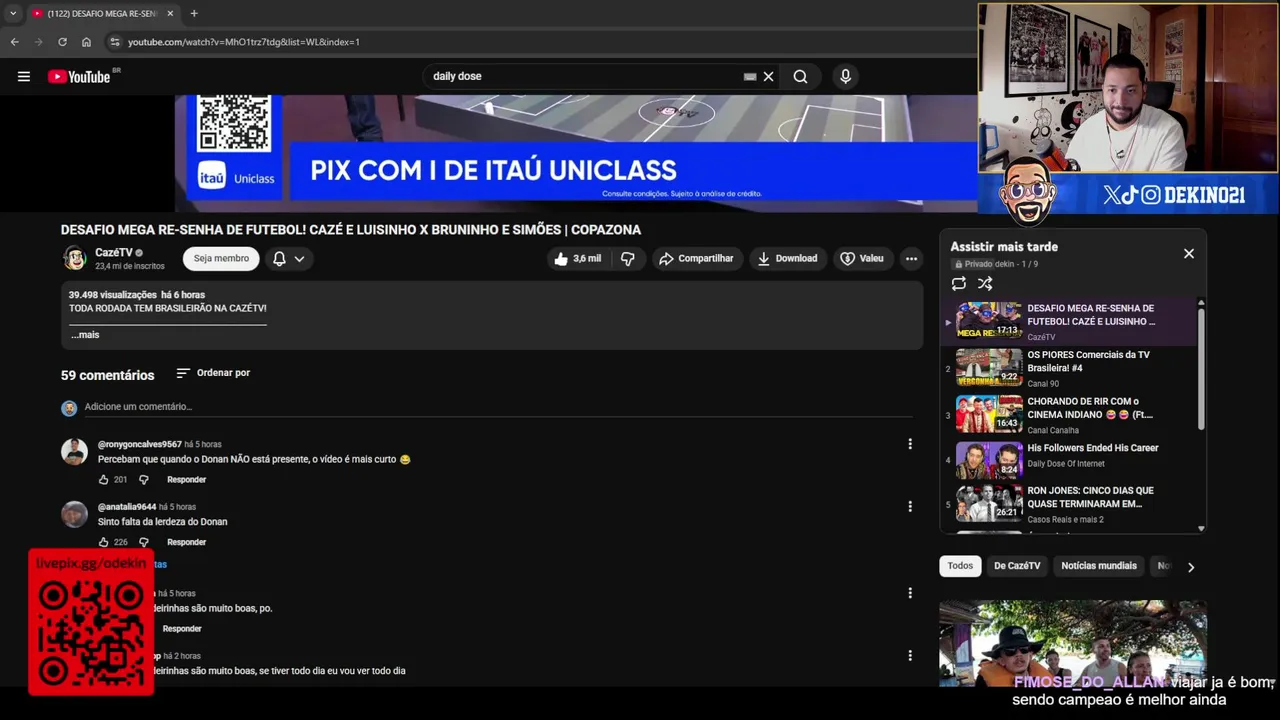This screenshot has width=1280, height=720.
Task: Open options menu for @ronygoncalves9567 comment
Action: pos(910,444)
